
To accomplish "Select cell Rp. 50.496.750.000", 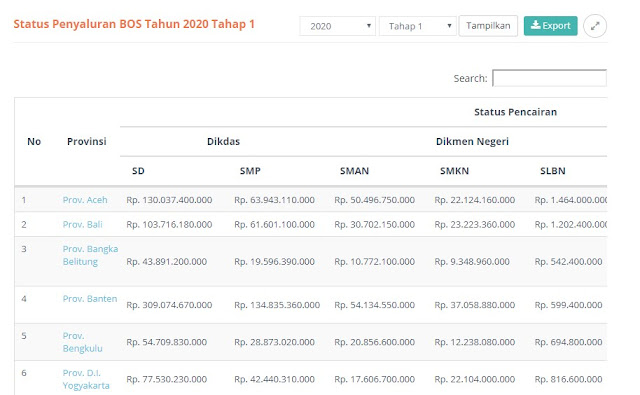I will (374, 200).
